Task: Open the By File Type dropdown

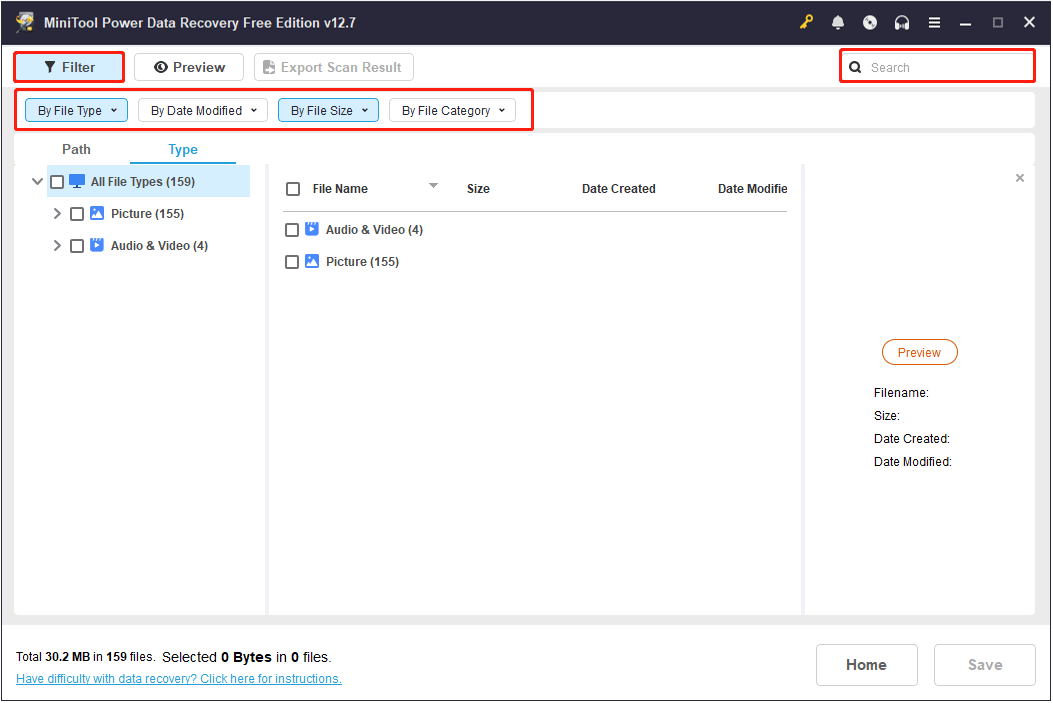Action: tap(76, 110)
